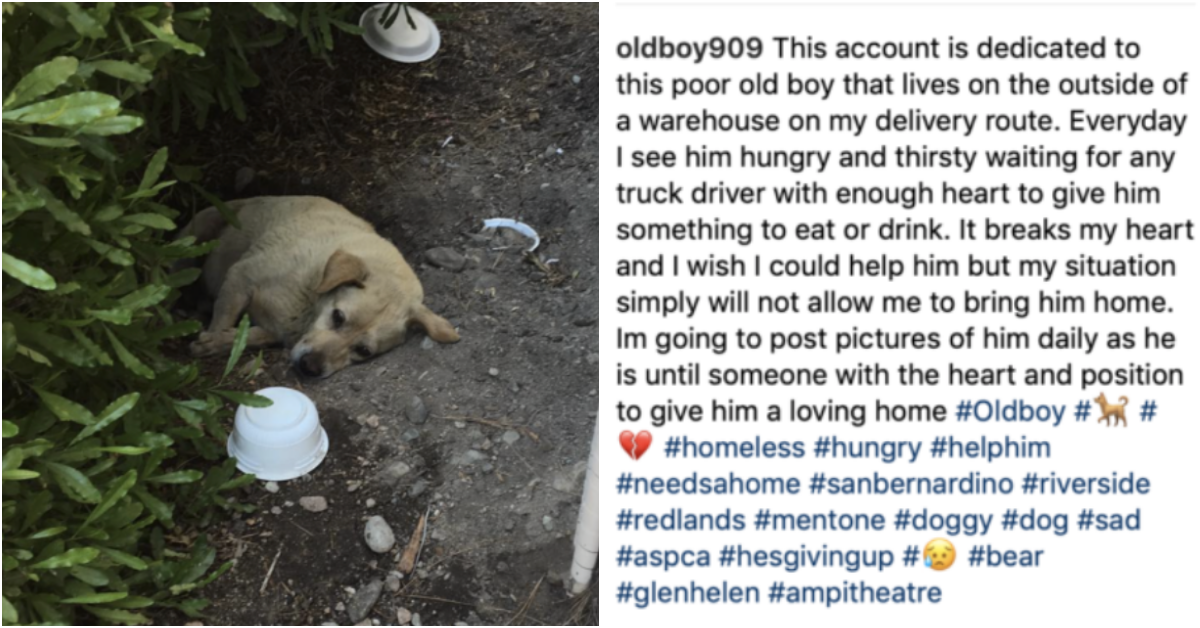Open the #sanbernardino hashtag
The image size is (1200, 628).
[x=911, y=484]
